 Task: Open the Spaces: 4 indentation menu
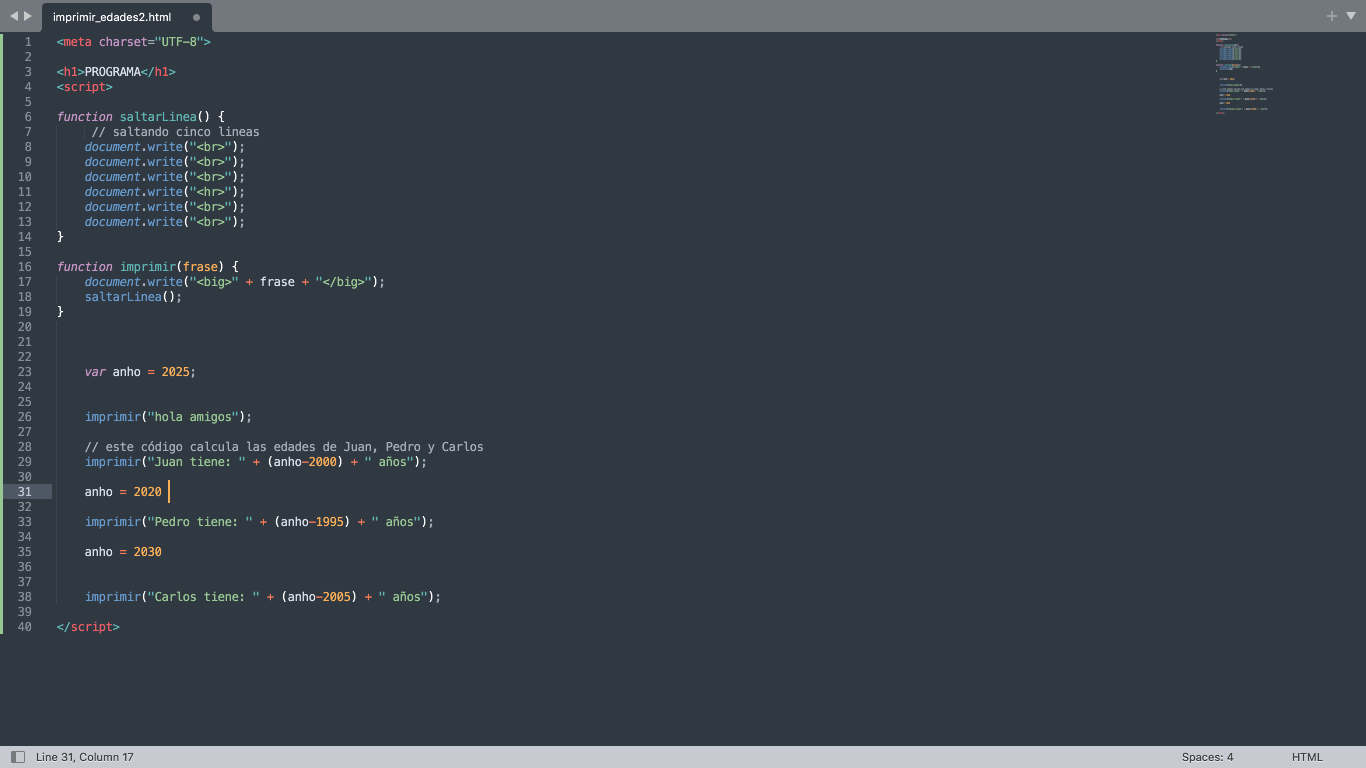pyautogui.click(x=1207, y=757)
